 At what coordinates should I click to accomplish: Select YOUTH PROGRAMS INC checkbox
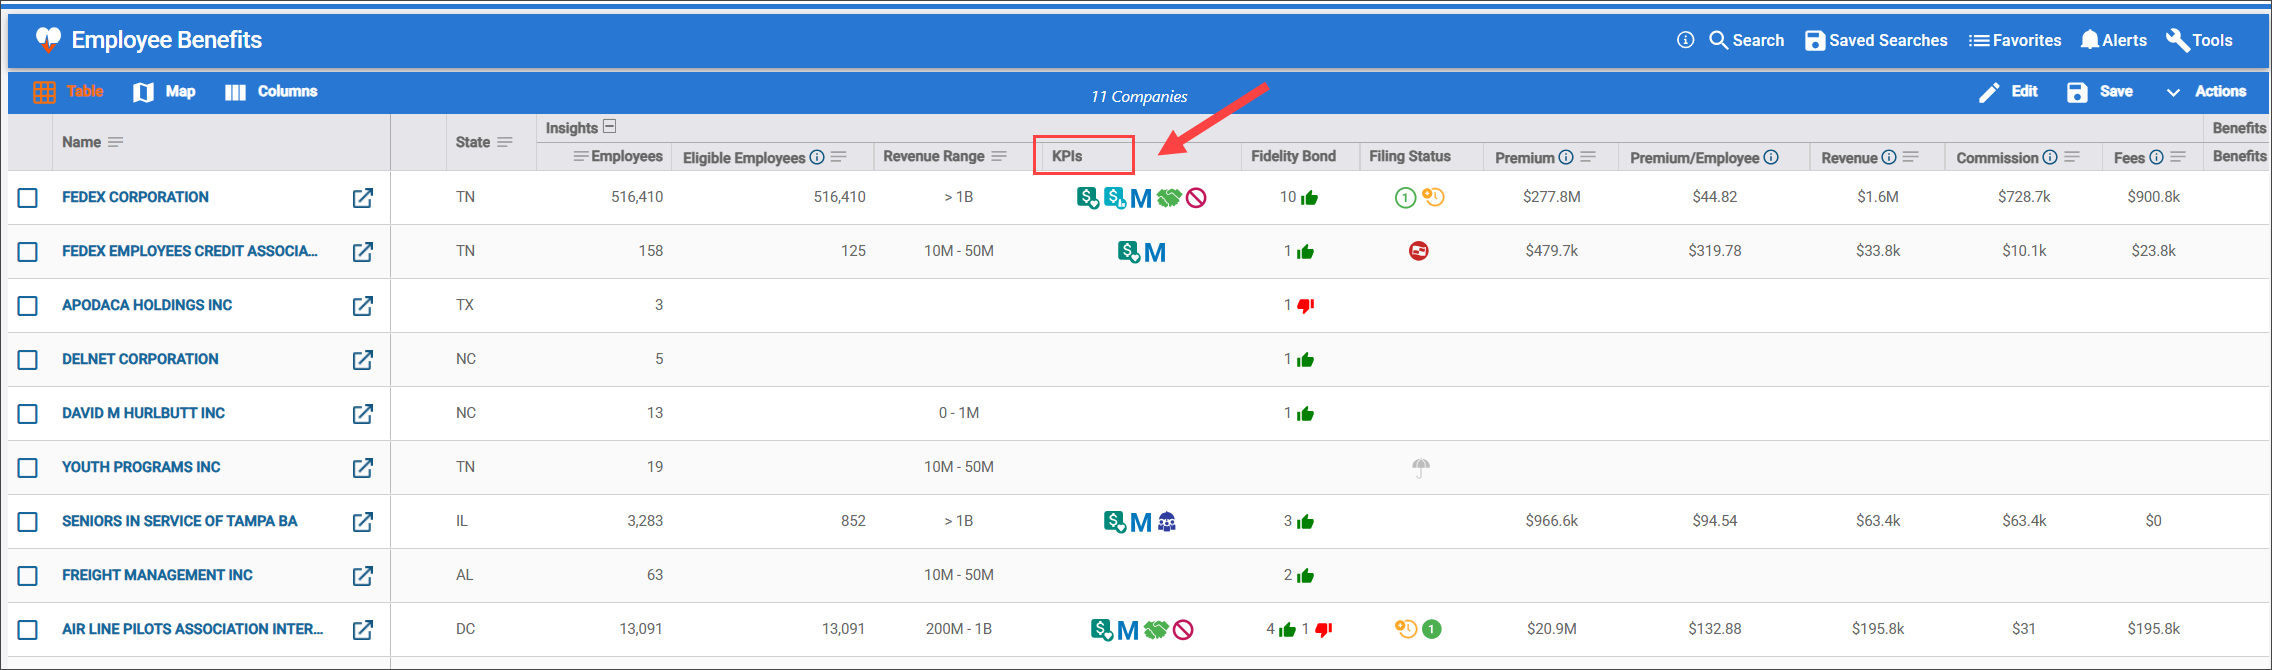[x=28, y=468]
